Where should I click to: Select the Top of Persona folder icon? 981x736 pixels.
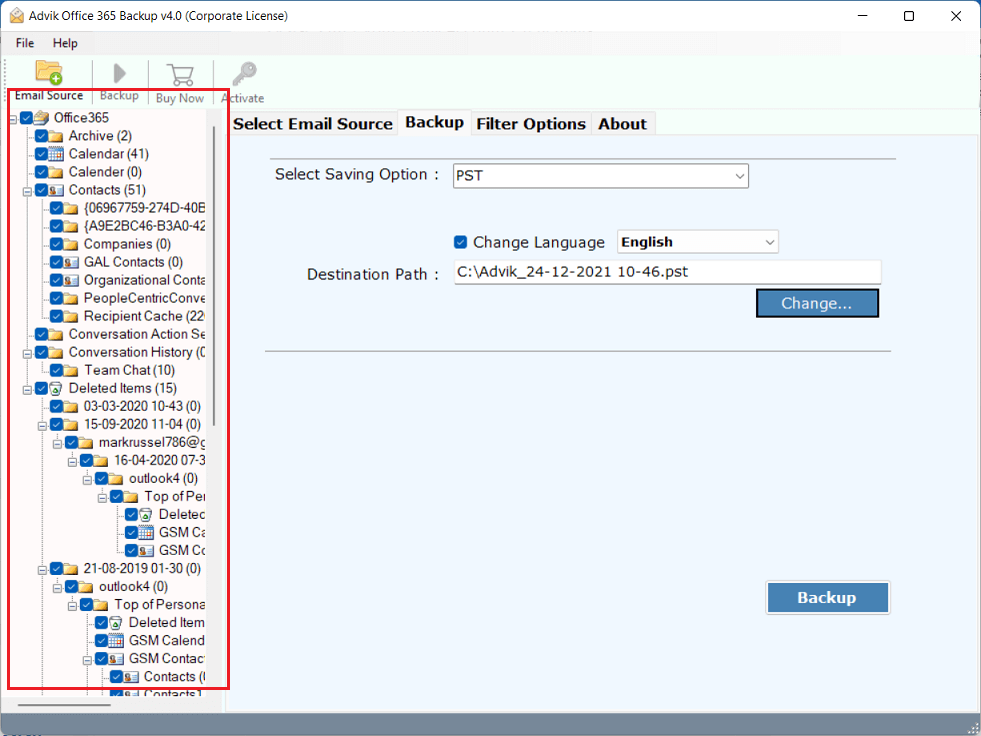[101, 605]
